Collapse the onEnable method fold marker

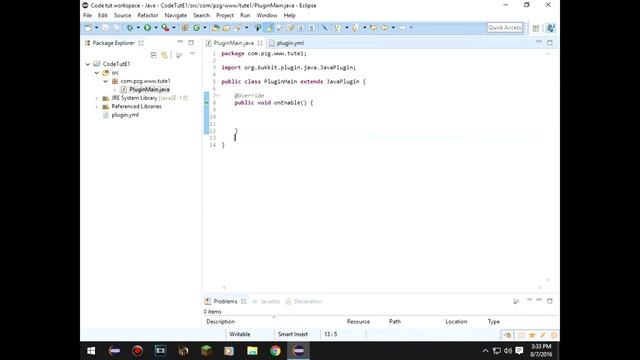(x=218, y=96)
